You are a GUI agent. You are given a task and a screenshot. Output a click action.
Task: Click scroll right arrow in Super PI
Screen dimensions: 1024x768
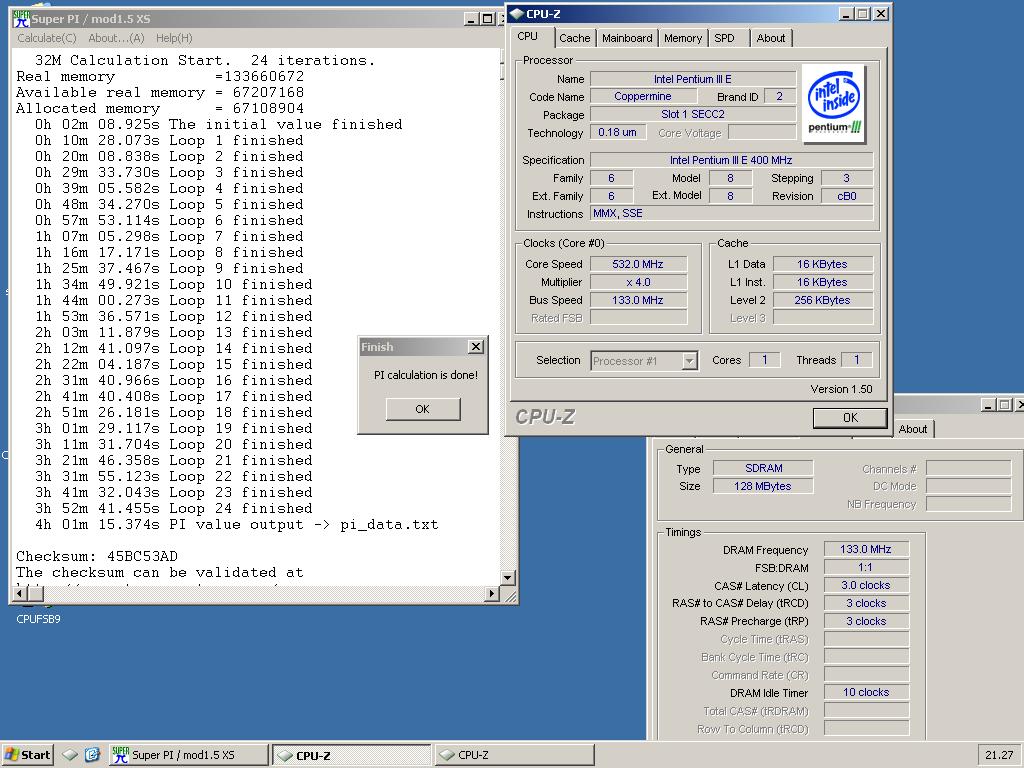492,593
